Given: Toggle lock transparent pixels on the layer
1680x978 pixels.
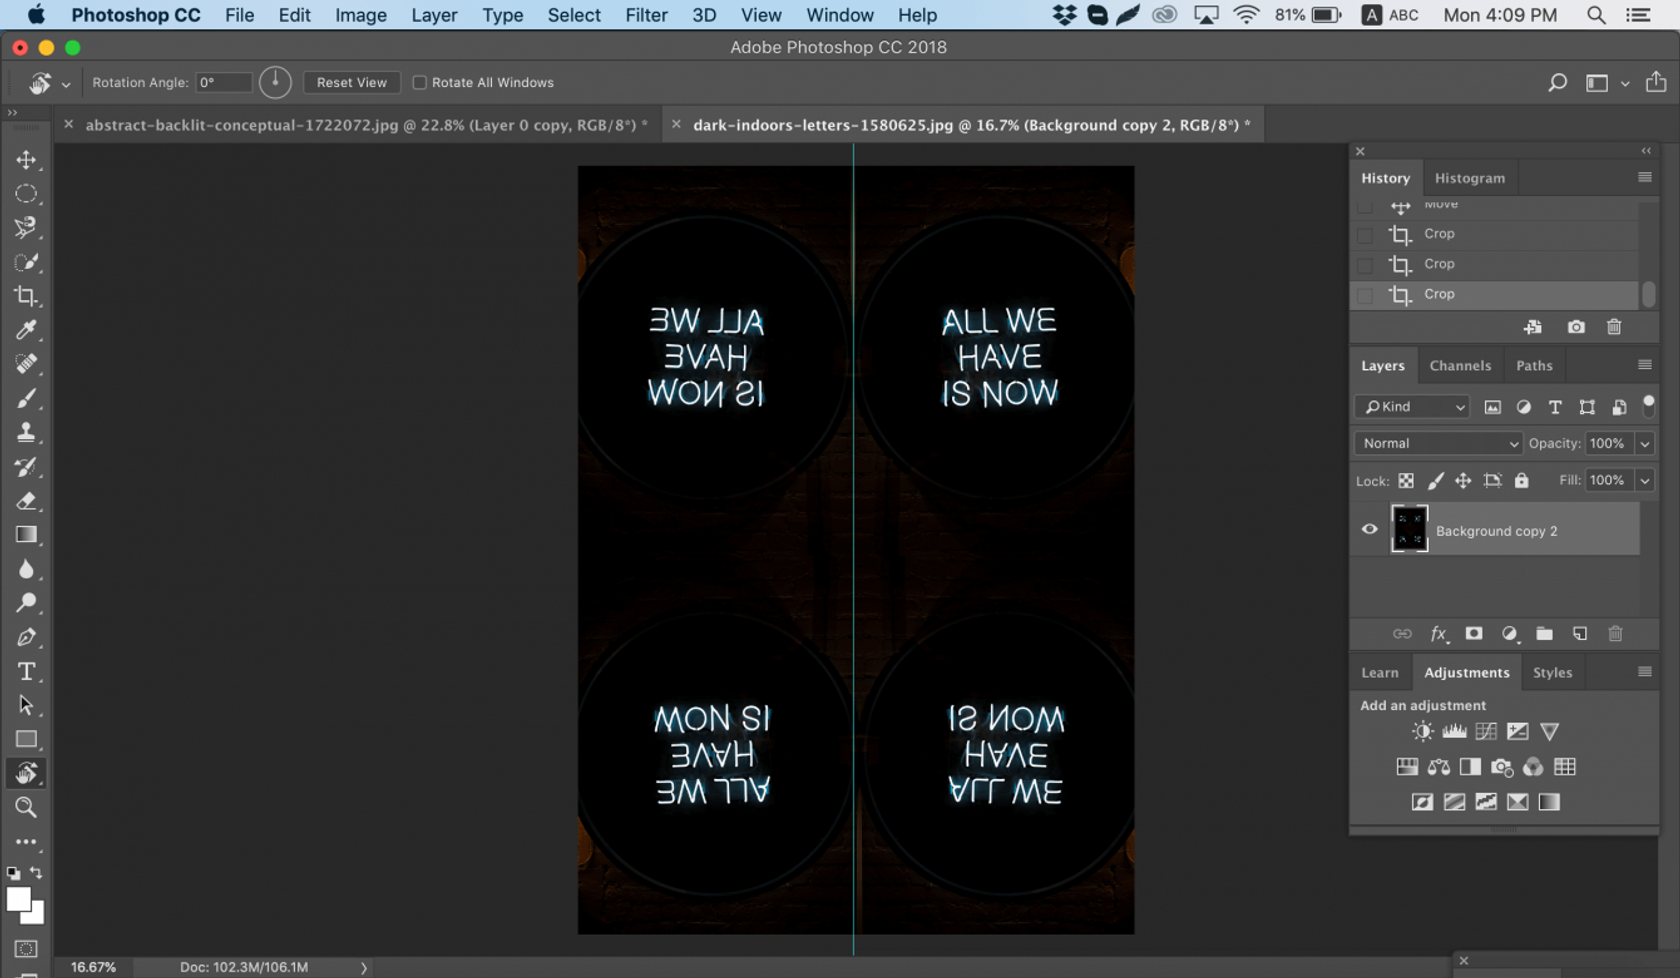Looking at the screenshot, I should point(1406,480).
